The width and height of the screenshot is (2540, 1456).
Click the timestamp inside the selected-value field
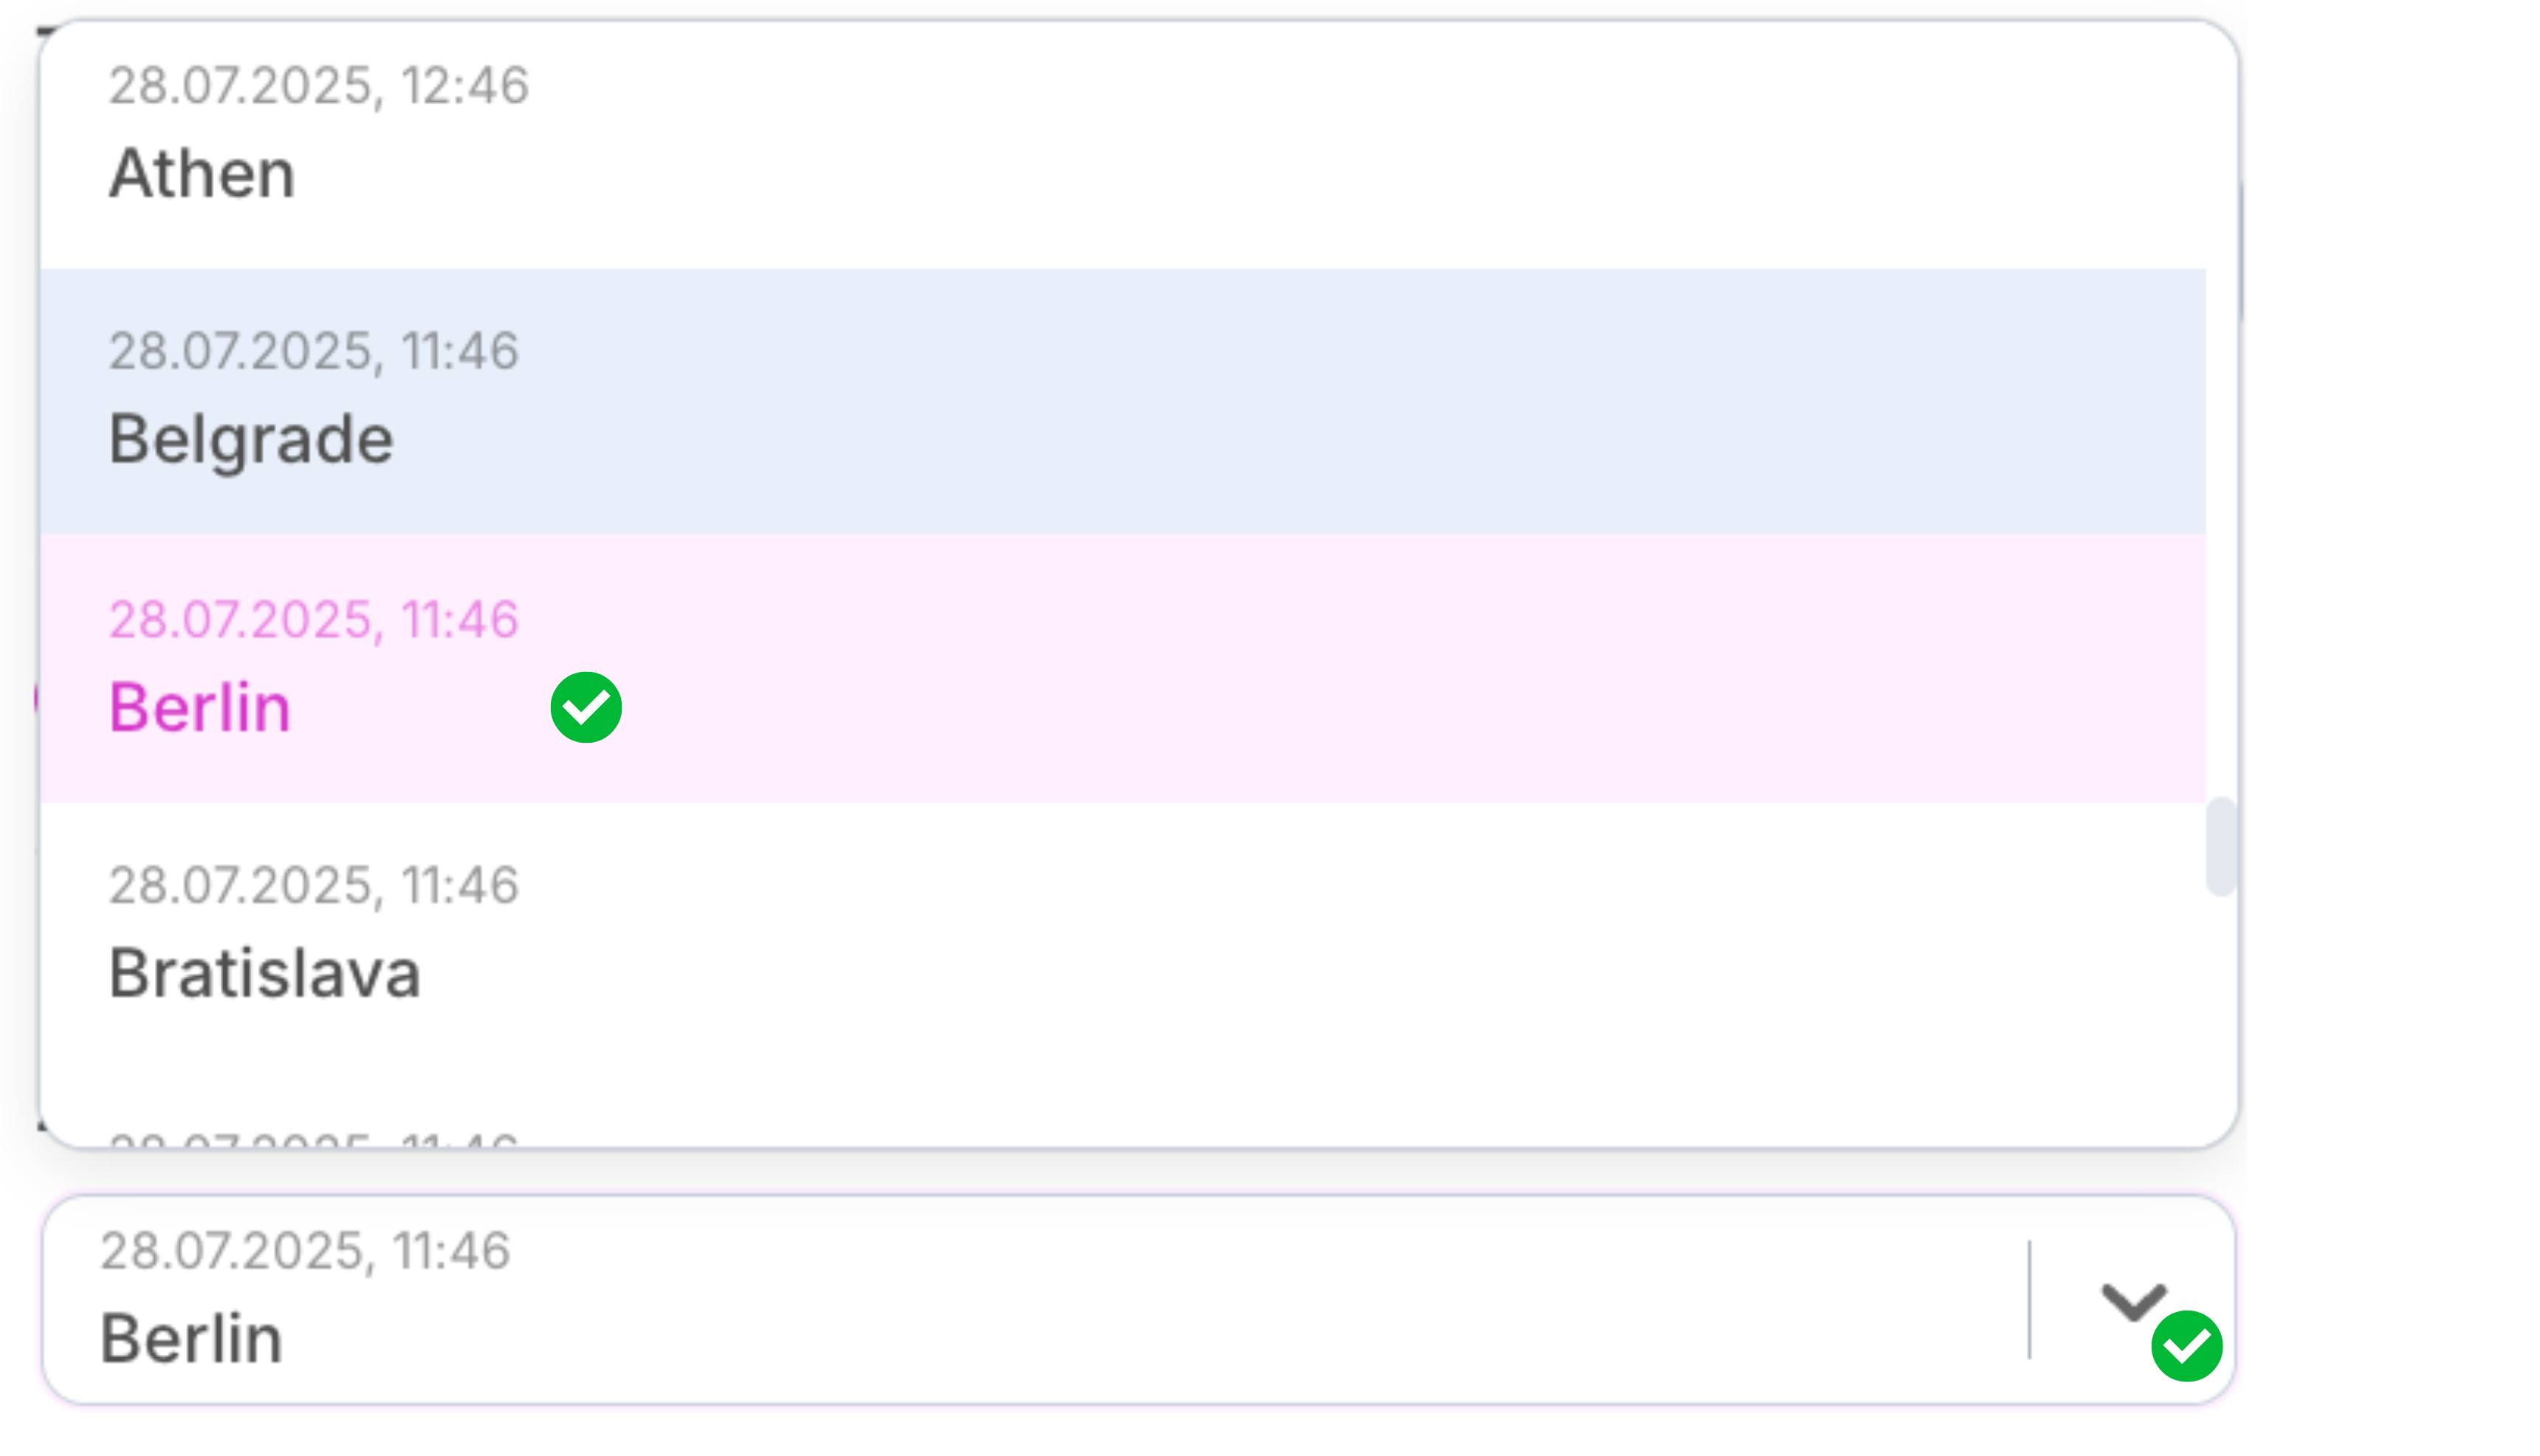click(305, 1251)
